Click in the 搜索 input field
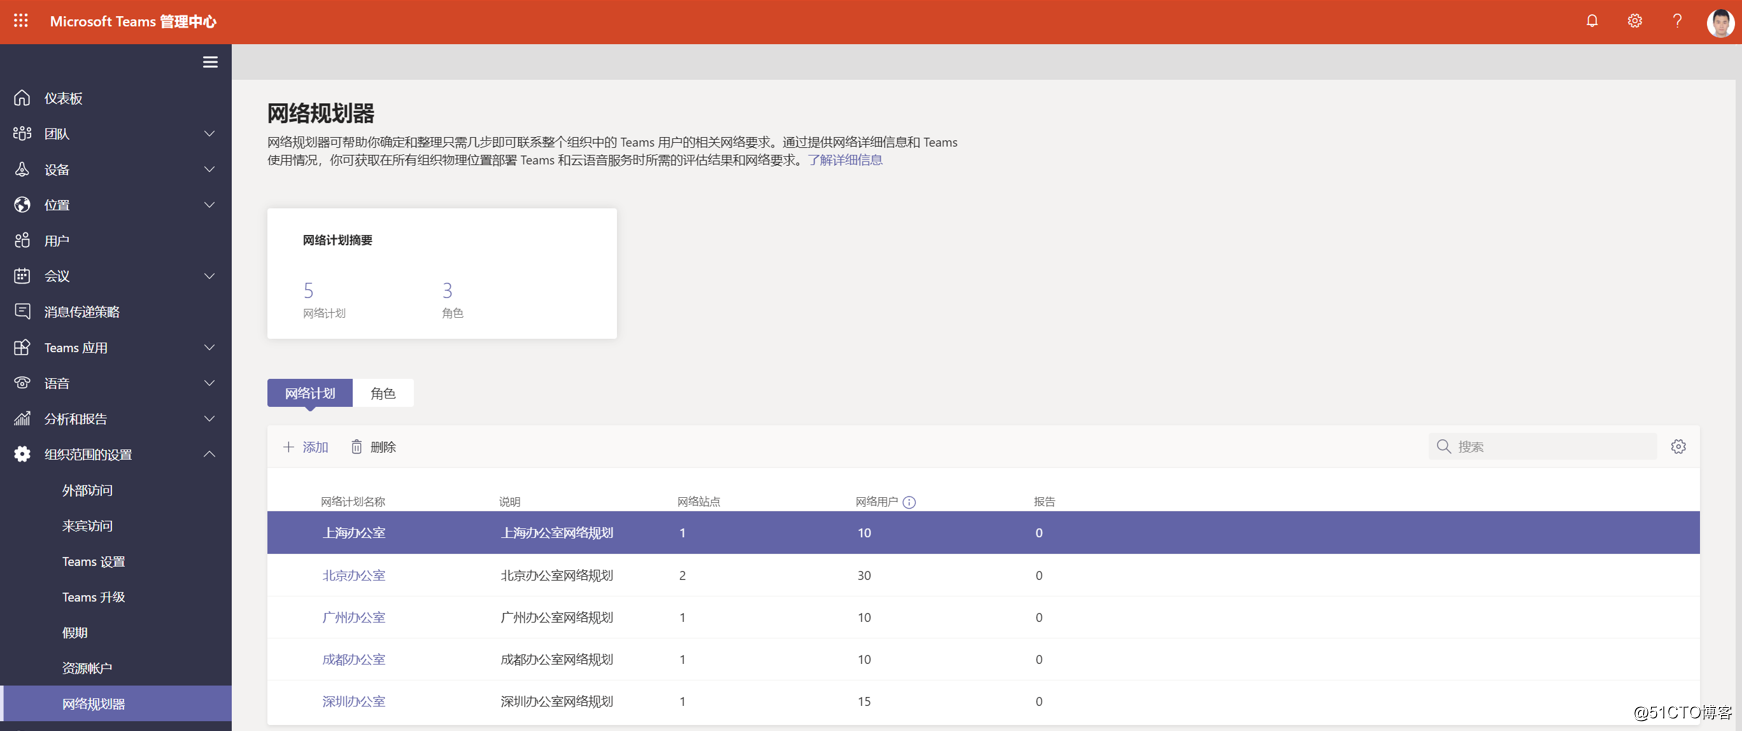The height and width of the screenshot is (731, 1742). click(1543, 446)
